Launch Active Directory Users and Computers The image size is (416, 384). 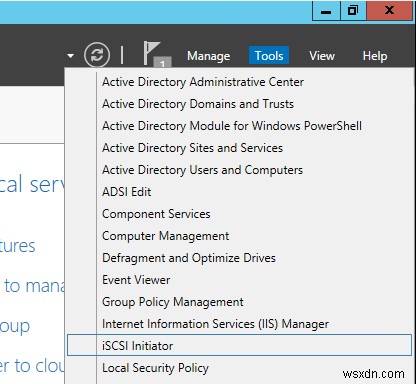coord(239,170)
